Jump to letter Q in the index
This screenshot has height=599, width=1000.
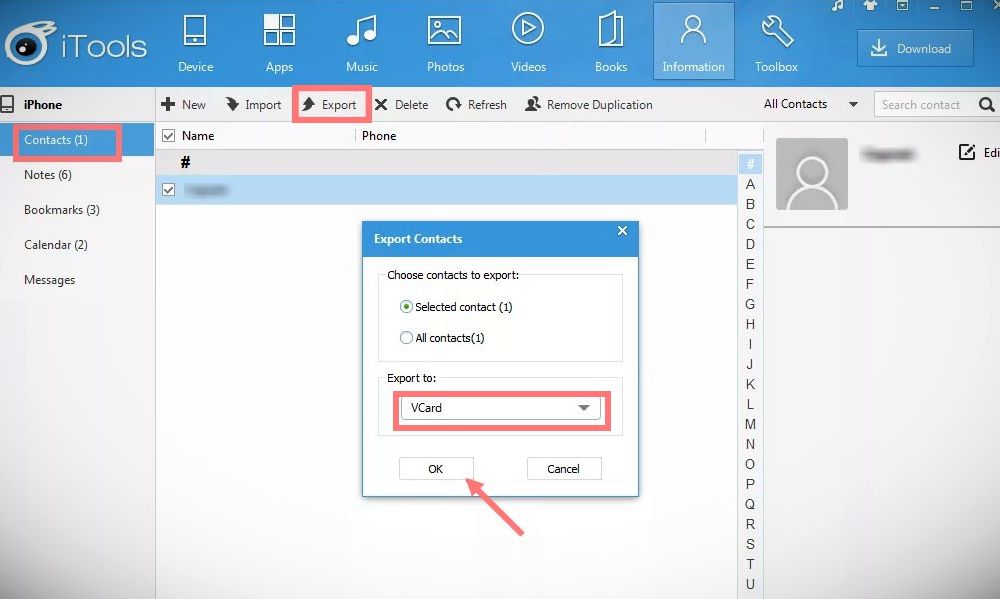(x=750, y=504)
